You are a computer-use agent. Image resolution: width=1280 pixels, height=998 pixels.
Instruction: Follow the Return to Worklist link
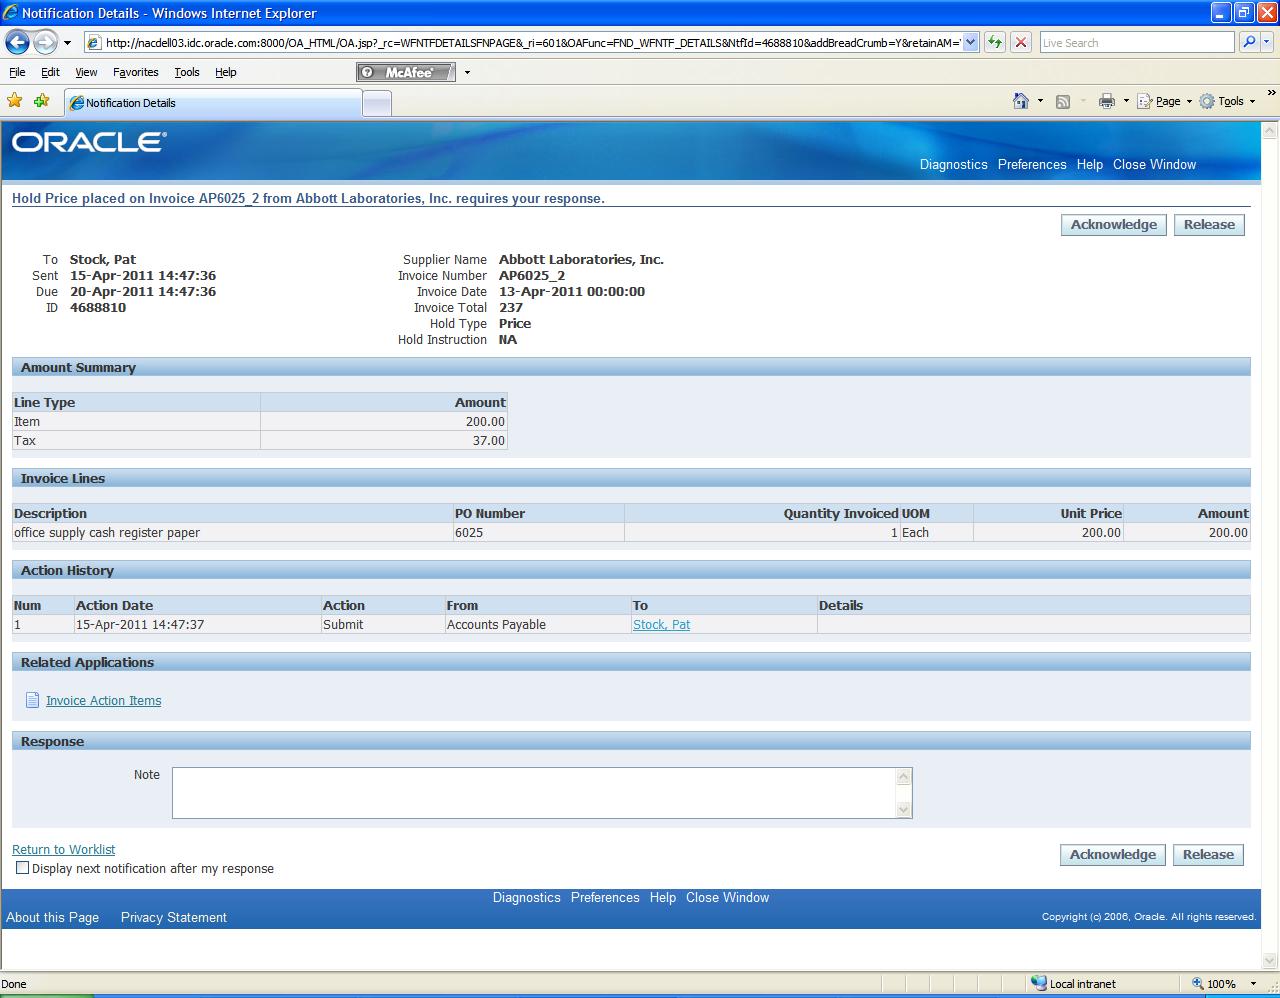(63, 850)
